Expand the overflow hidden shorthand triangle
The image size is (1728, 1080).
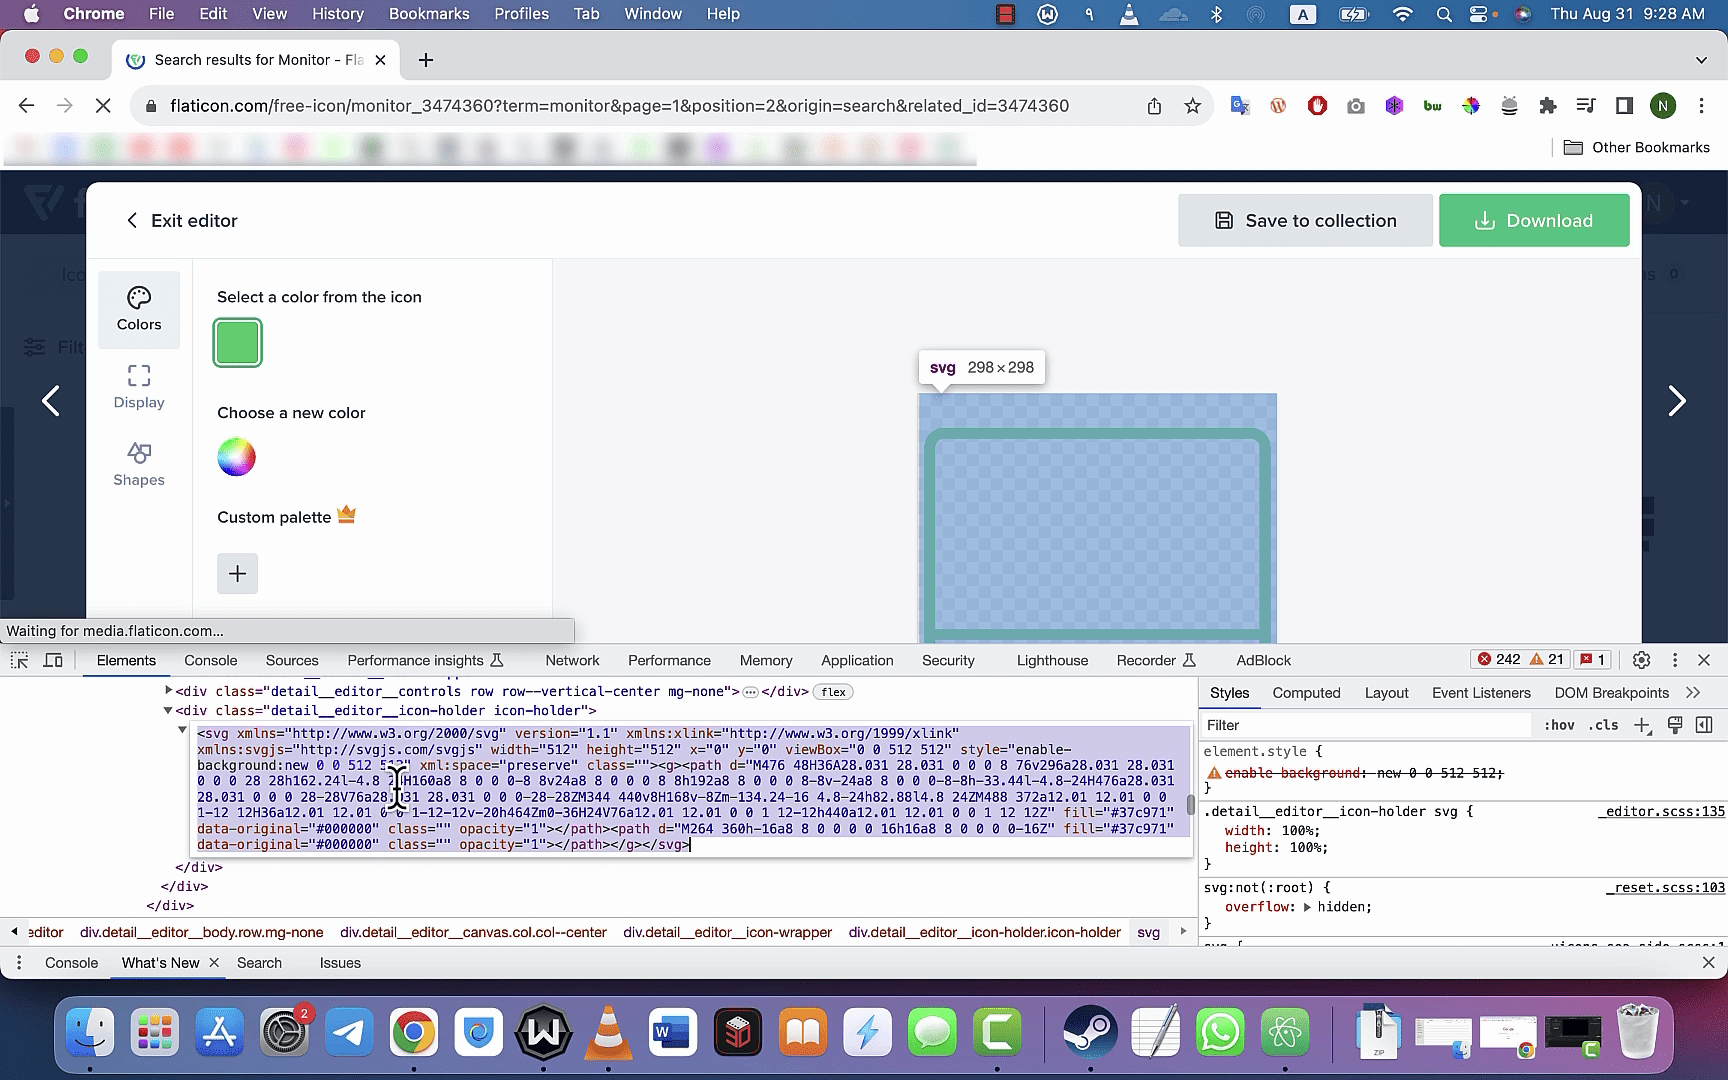[x=1306, y=907]
